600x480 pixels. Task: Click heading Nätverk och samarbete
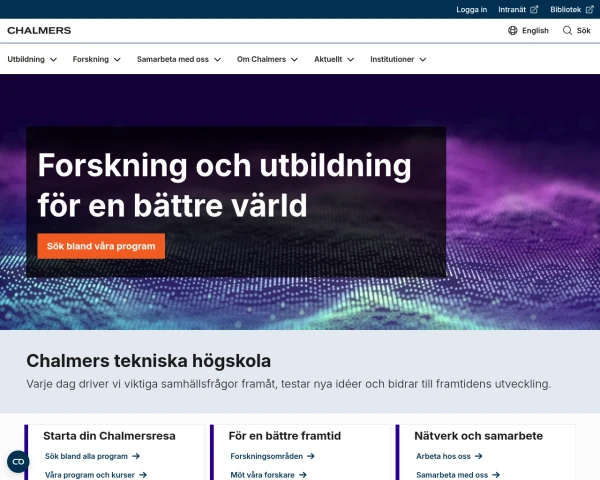point(479,436)
